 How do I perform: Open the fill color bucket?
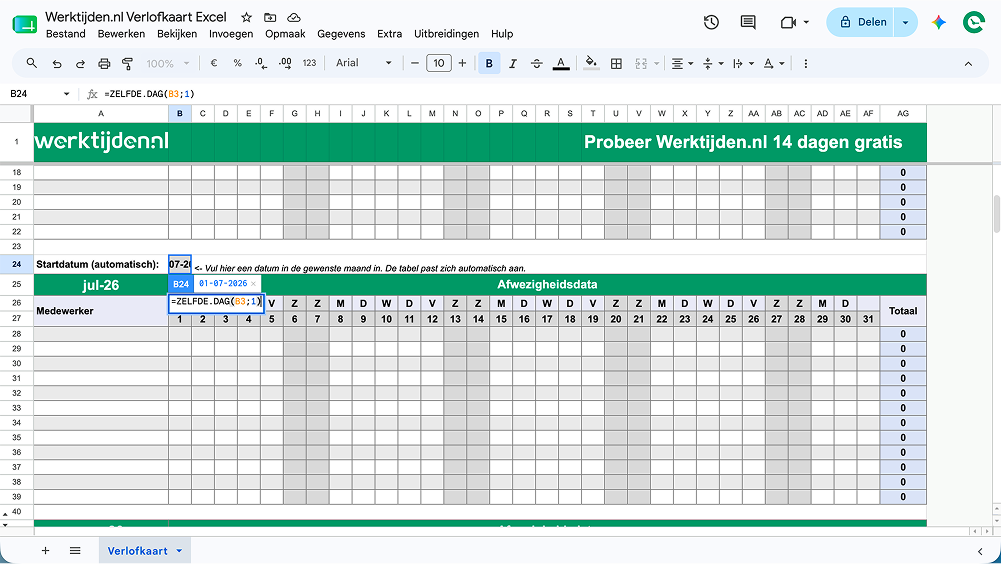591,63
